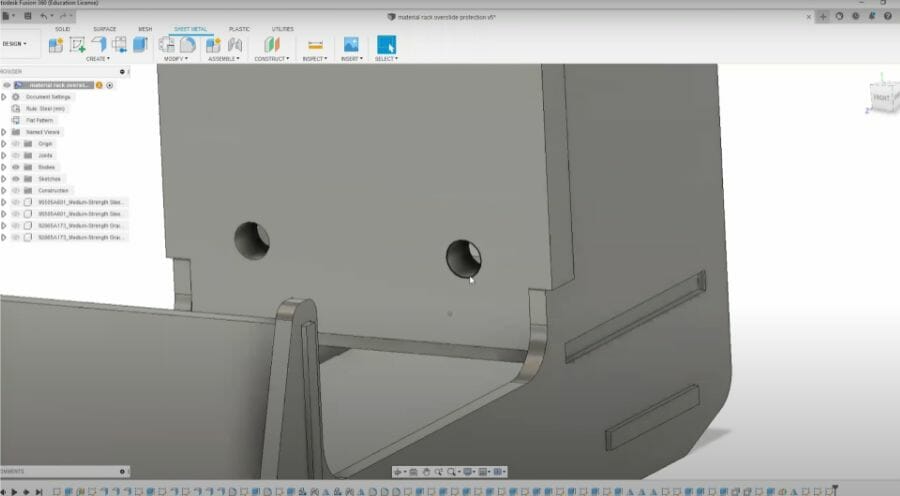Select the Unfold tool in Modify group

click(167, 45)
